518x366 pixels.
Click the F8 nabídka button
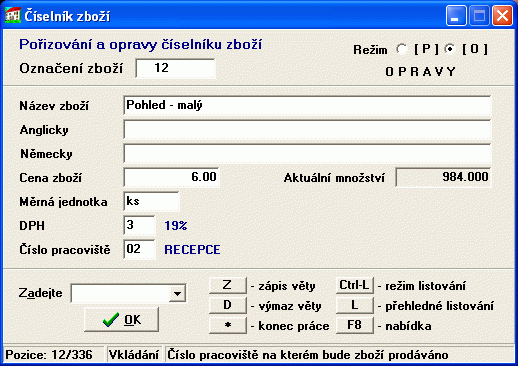[x=355, y=325]
